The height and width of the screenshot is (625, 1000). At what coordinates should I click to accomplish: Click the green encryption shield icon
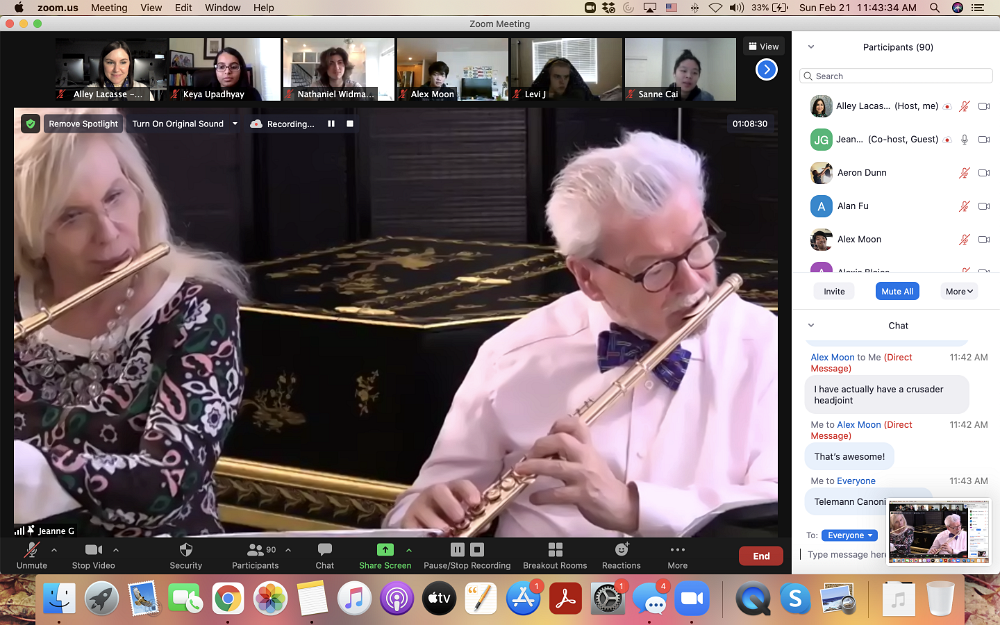click(30, 124)
